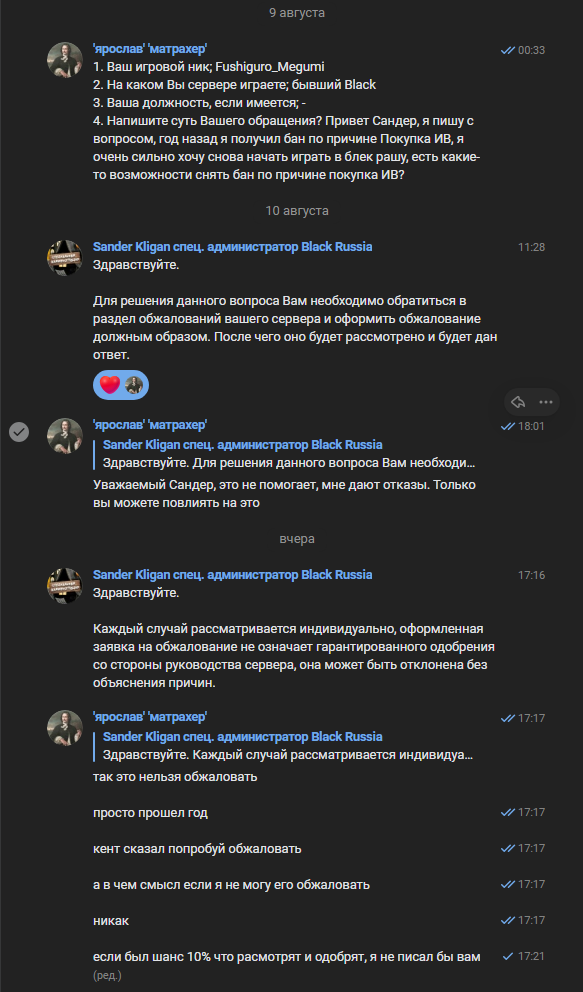583x992 pixels.
Task: Open Sander Kligan's avatar on the 17:16 message
Action: coord(65,585)
